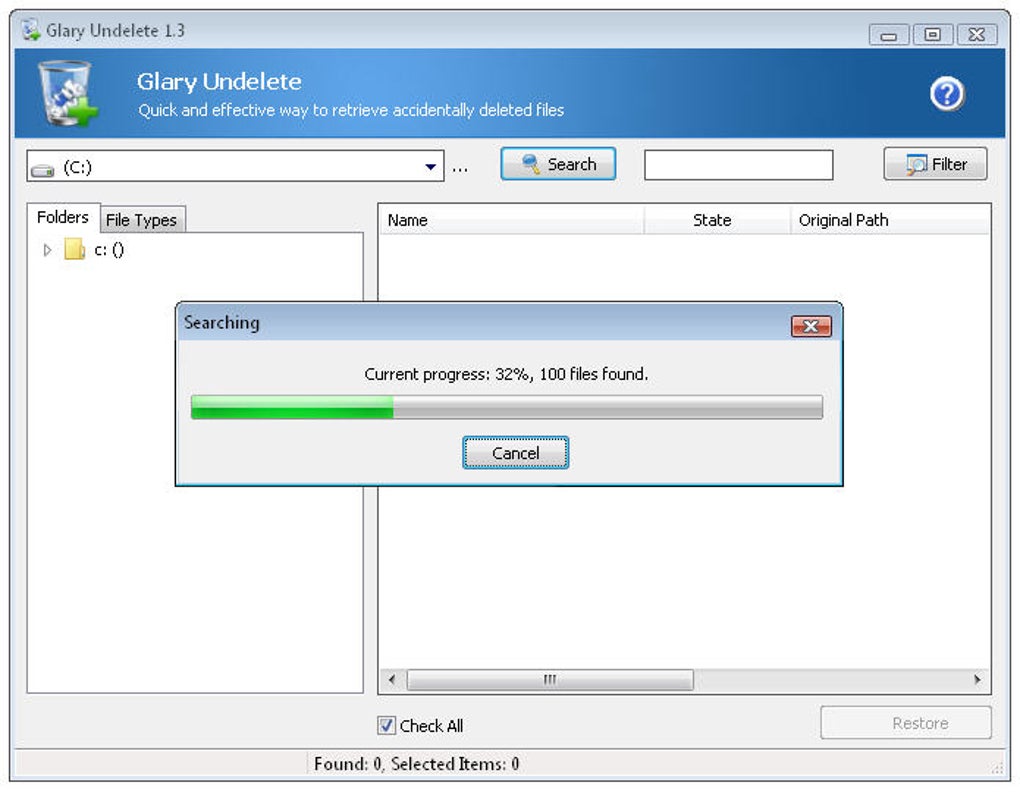1020x798 pixels.
Task: Click the search progress bar
Action: pos(507,407)
